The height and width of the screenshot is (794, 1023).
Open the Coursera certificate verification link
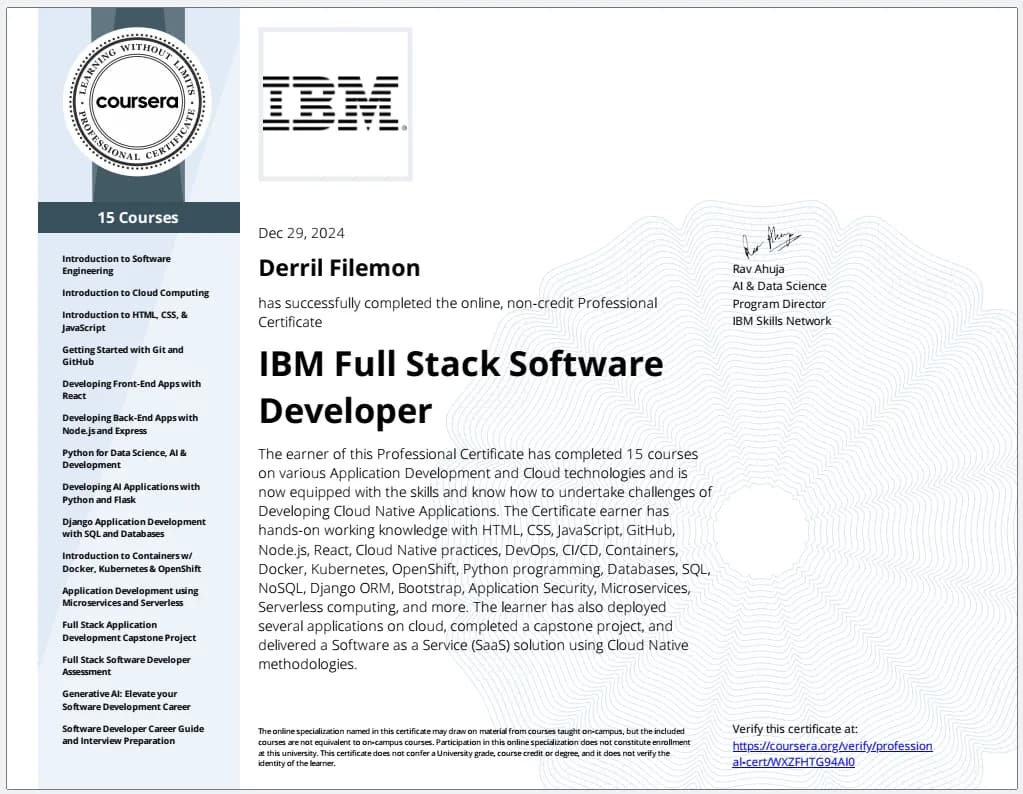832,754
